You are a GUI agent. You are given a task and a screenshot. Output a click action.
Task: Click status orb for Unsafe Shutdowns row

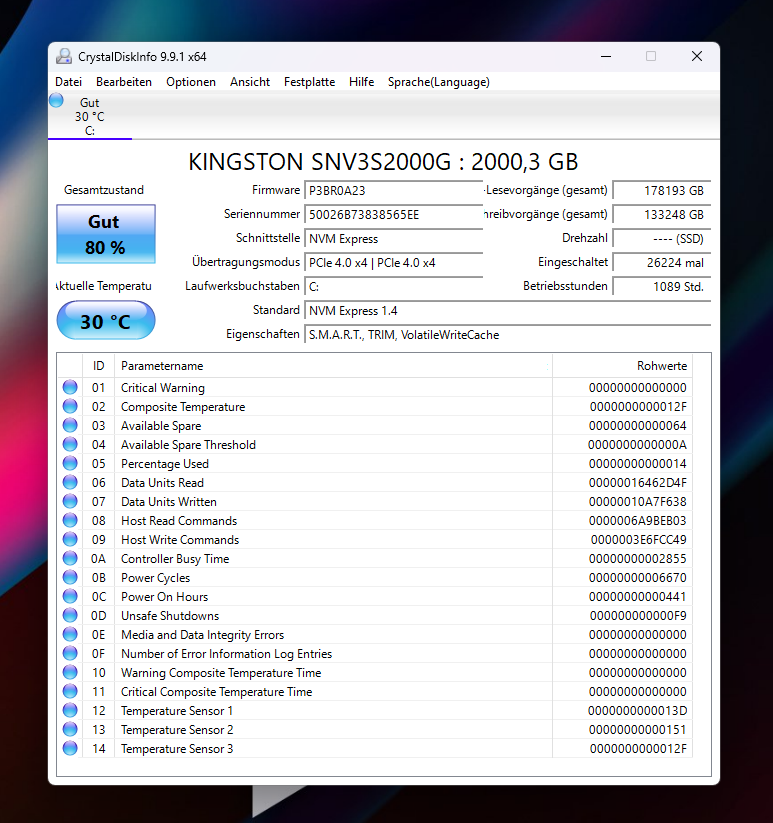(x=70, y=615)
